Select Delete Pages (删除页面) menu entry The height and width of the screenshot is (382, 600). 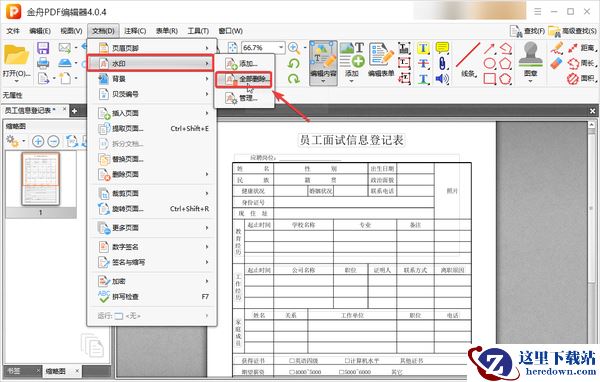click(152, 175)
